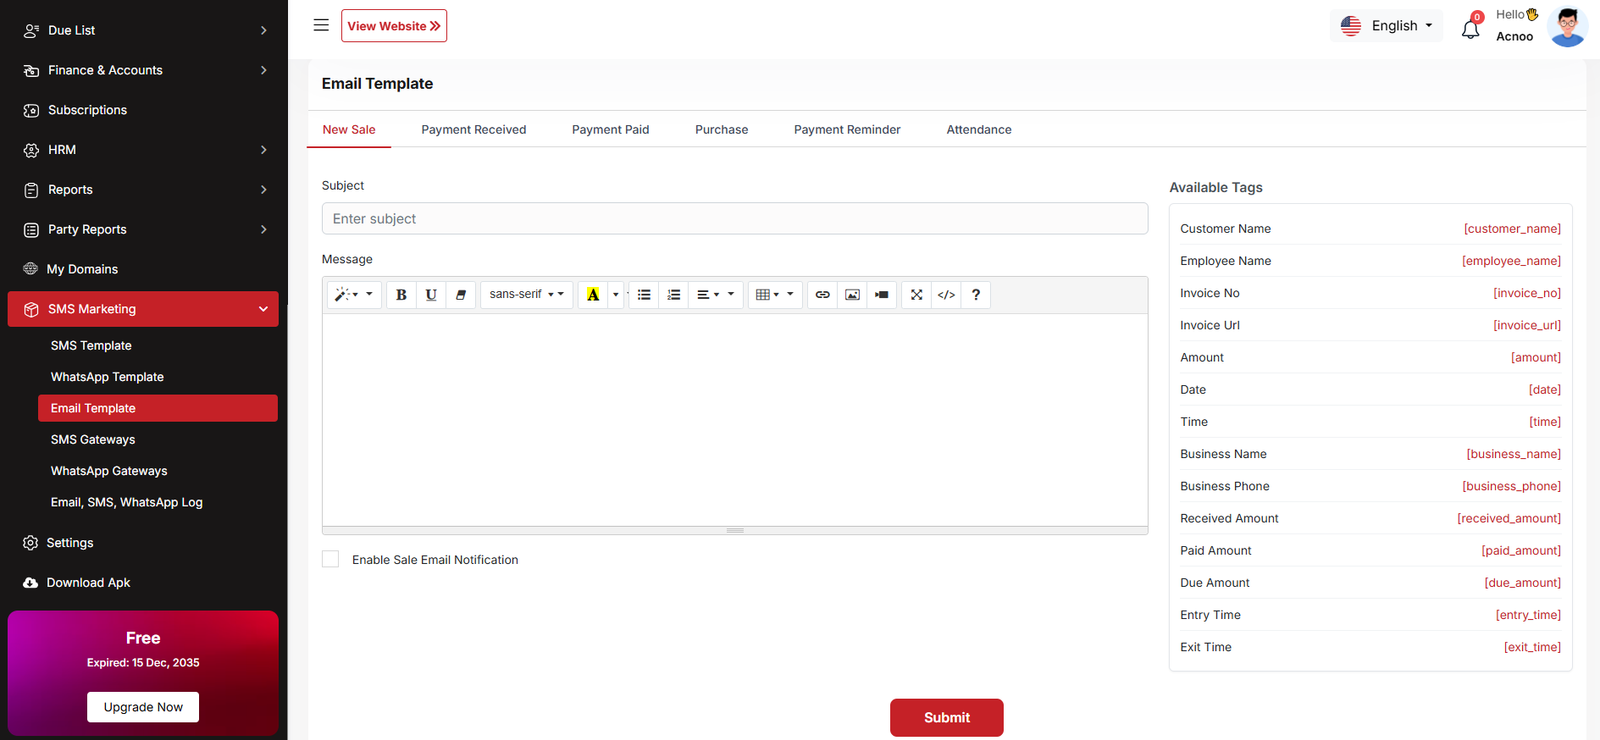Click the eraser remove-font-style icon

(x=461, y=295)
